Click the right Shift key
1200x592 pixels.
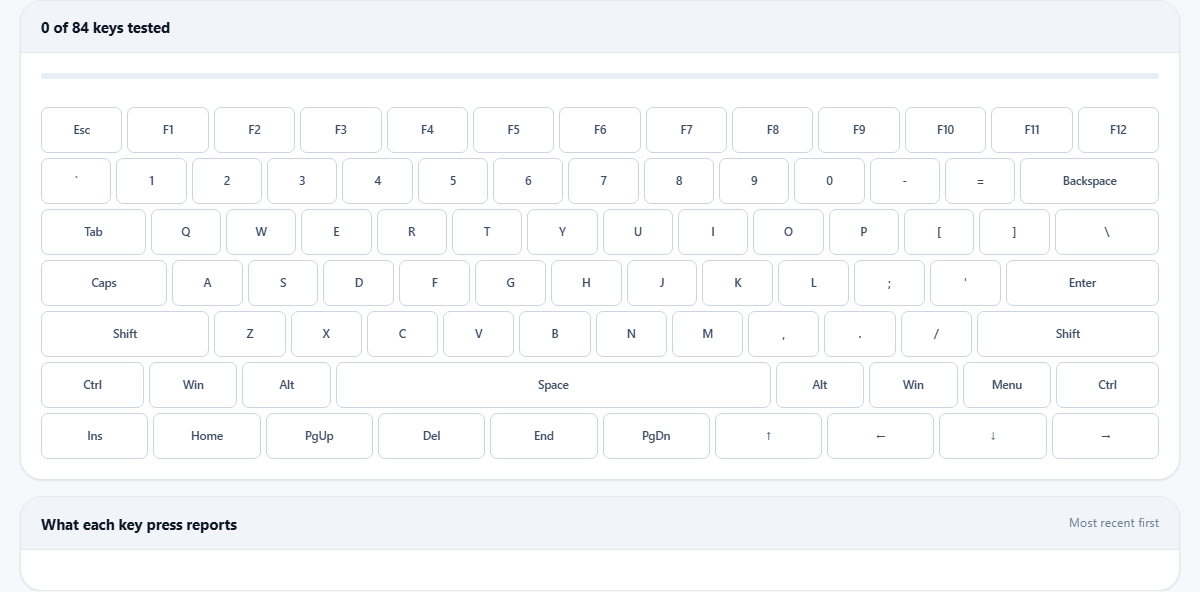(1068, 334)
